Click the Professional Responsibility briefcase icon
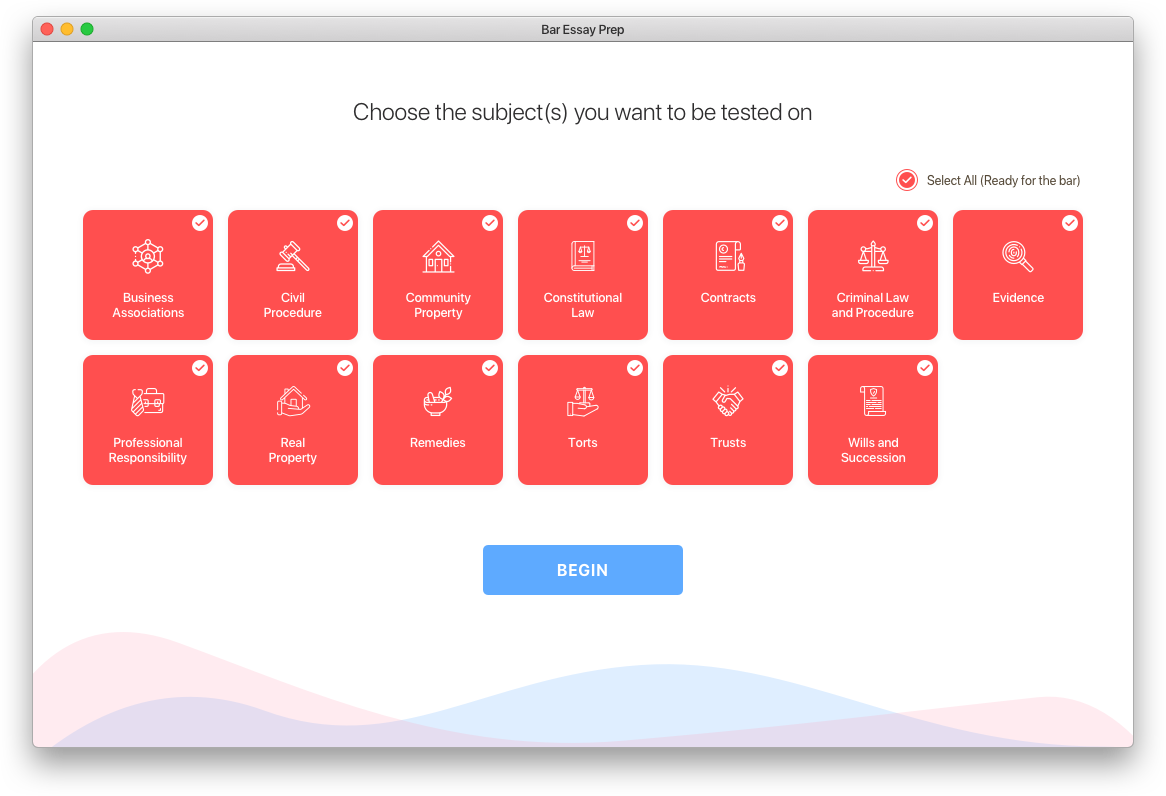 148,402
